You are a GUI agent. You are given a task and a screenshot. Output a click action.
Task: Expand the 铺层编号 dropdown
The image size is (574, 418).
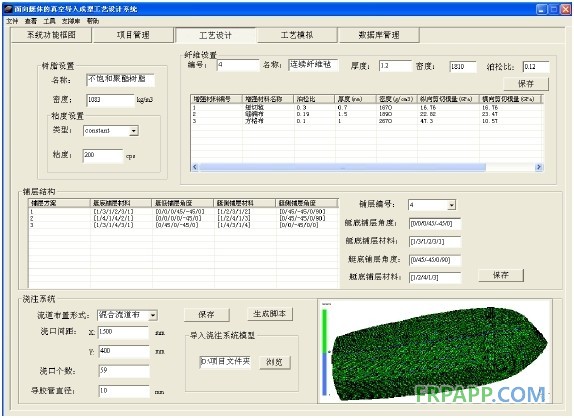coord(452,205)
